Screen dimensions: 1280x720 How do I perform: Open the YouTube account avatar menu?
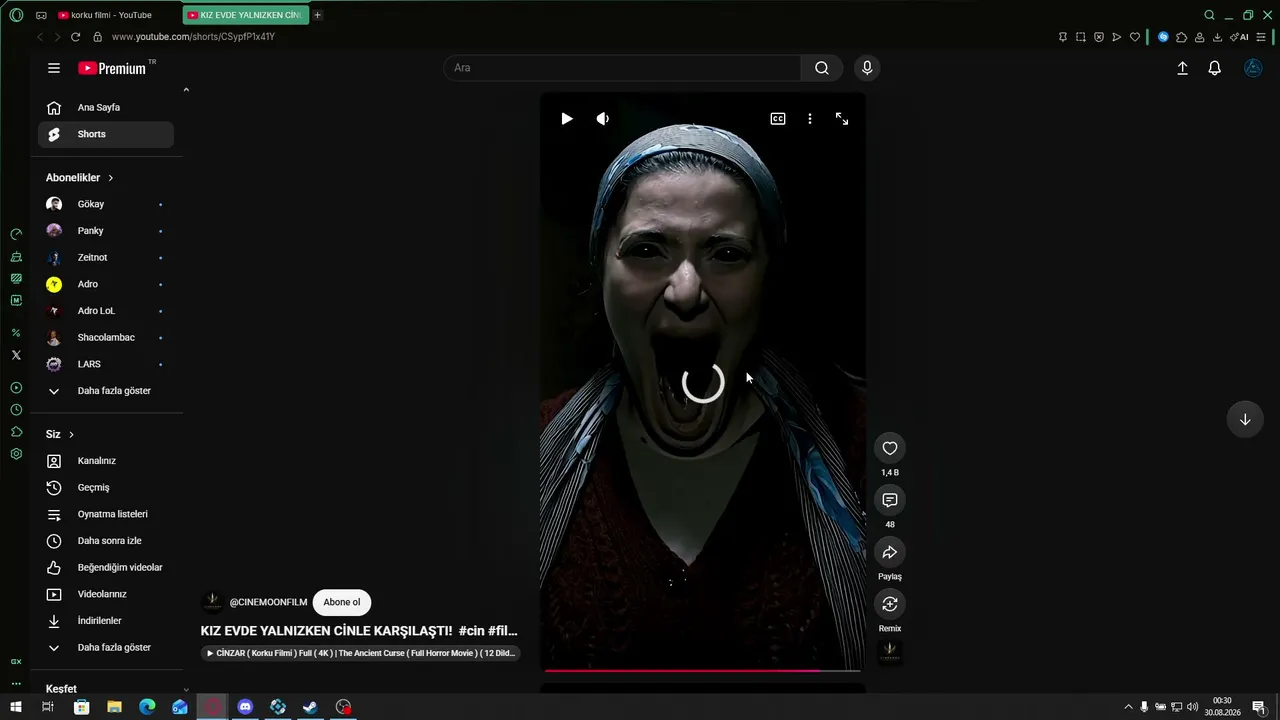click(x=1253, y=68)
